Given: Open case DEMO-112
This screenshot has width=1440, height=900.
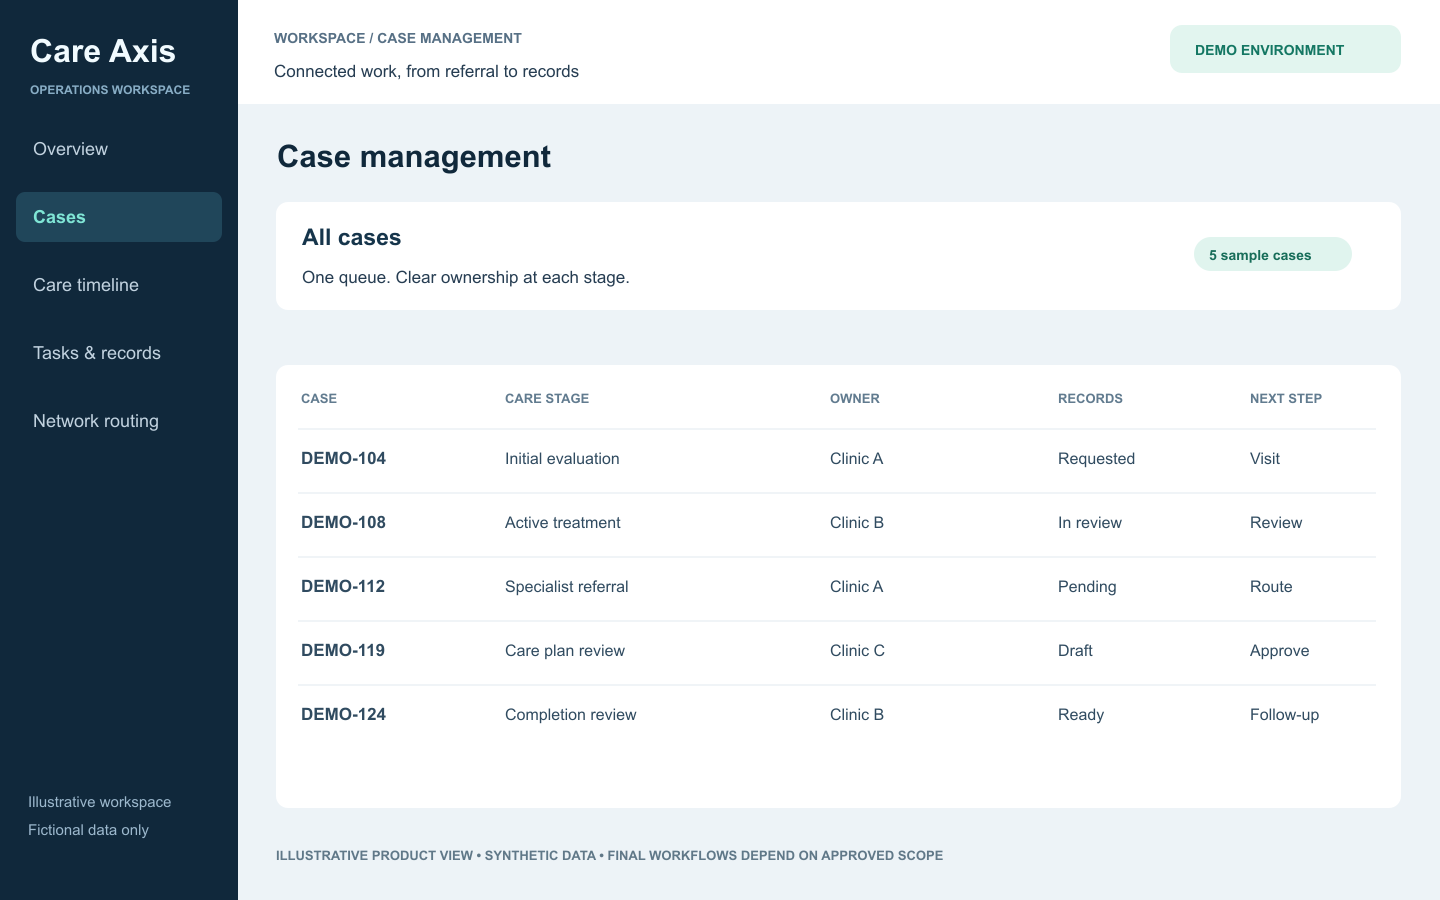Looking at the screenshot, I should pos(343,586).
